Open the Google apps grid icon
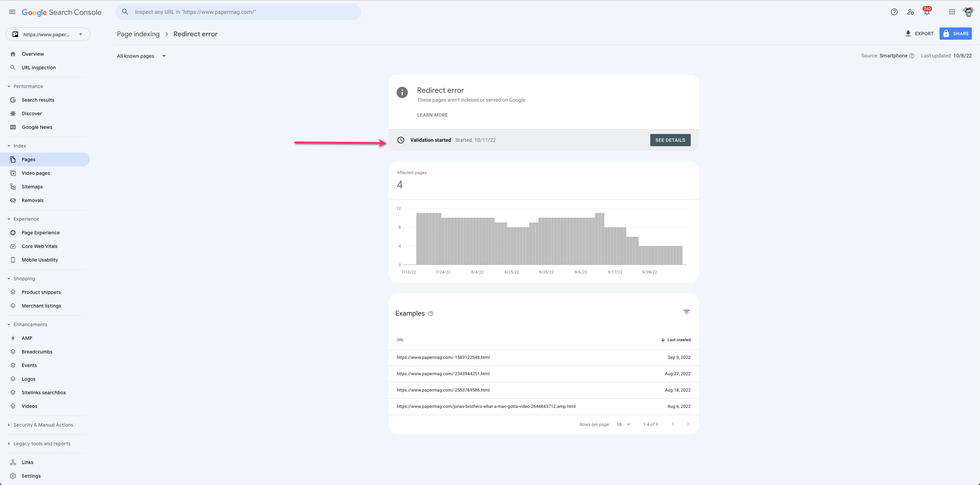The image size is (980, 485). 952,12
